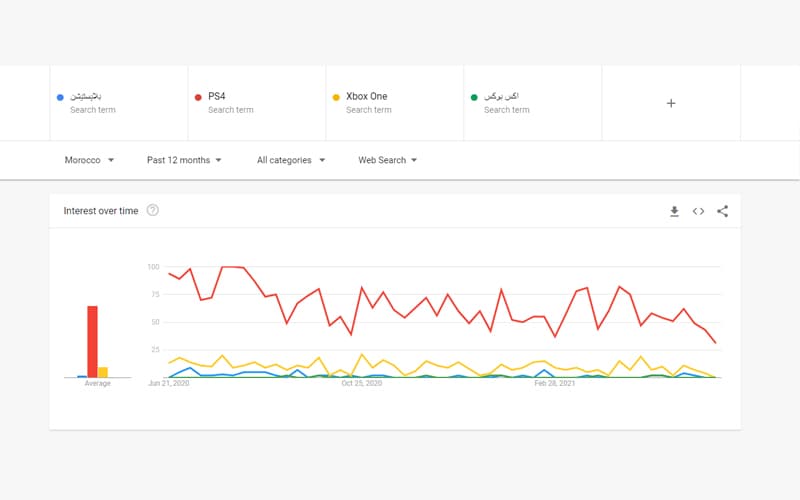Open the embed code icon
Image resolution: width=800 pixels, height=500 pixels.
click(x=698, y=211)
